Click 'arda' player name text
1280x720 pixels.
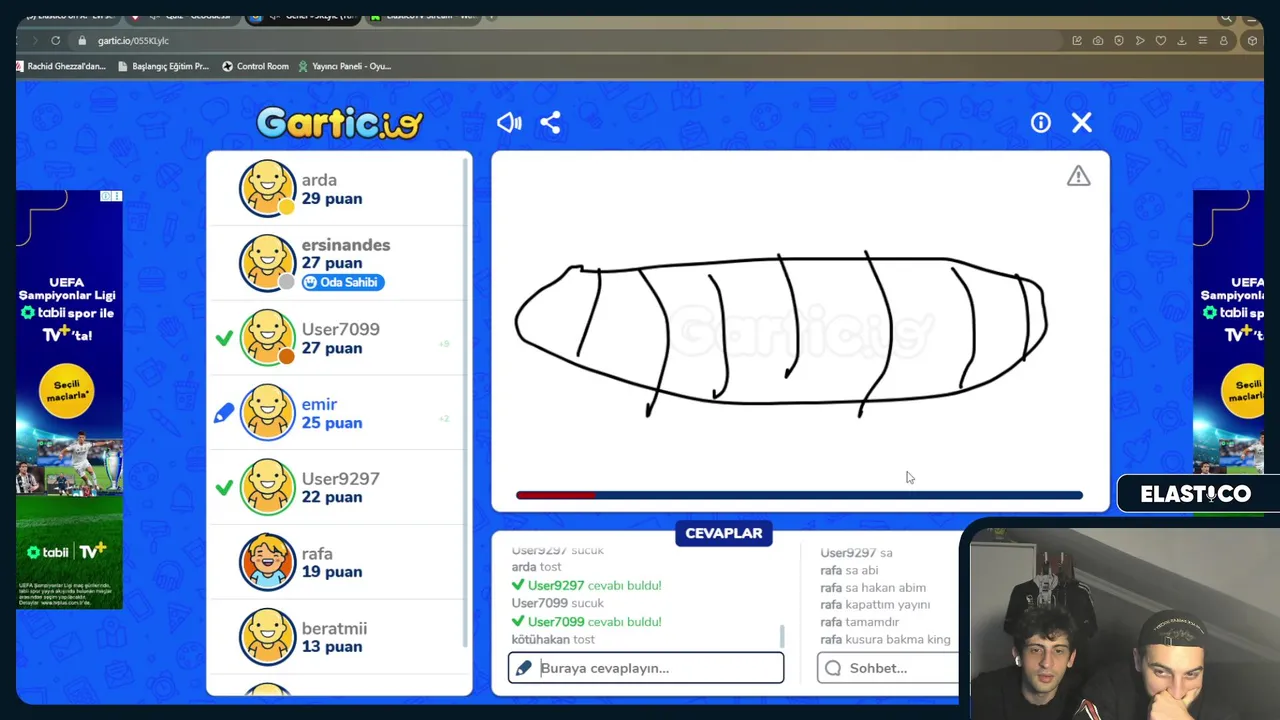pos(319,180)
